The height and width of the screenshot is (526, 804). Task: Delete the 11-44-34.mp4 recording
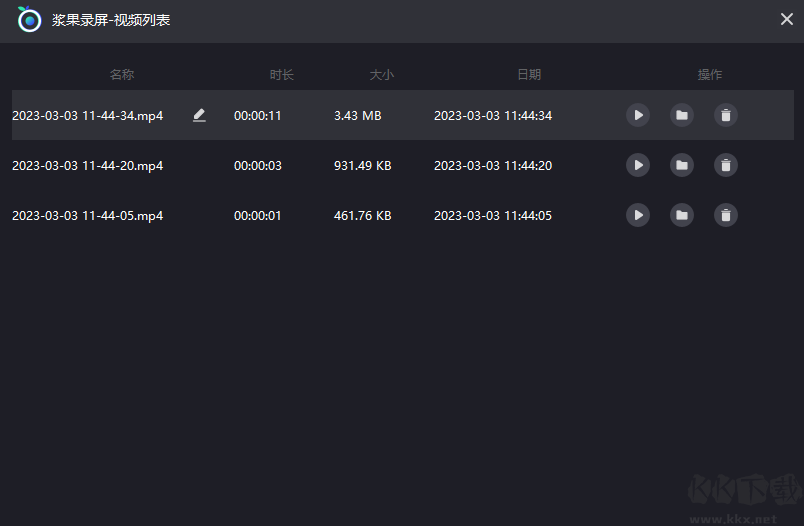click(x=726, y=115)
